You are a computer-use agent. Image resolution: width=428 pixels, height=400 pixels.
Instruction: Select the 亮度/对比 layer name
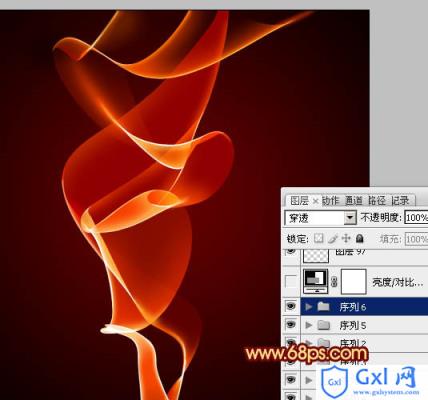point(397,283)
